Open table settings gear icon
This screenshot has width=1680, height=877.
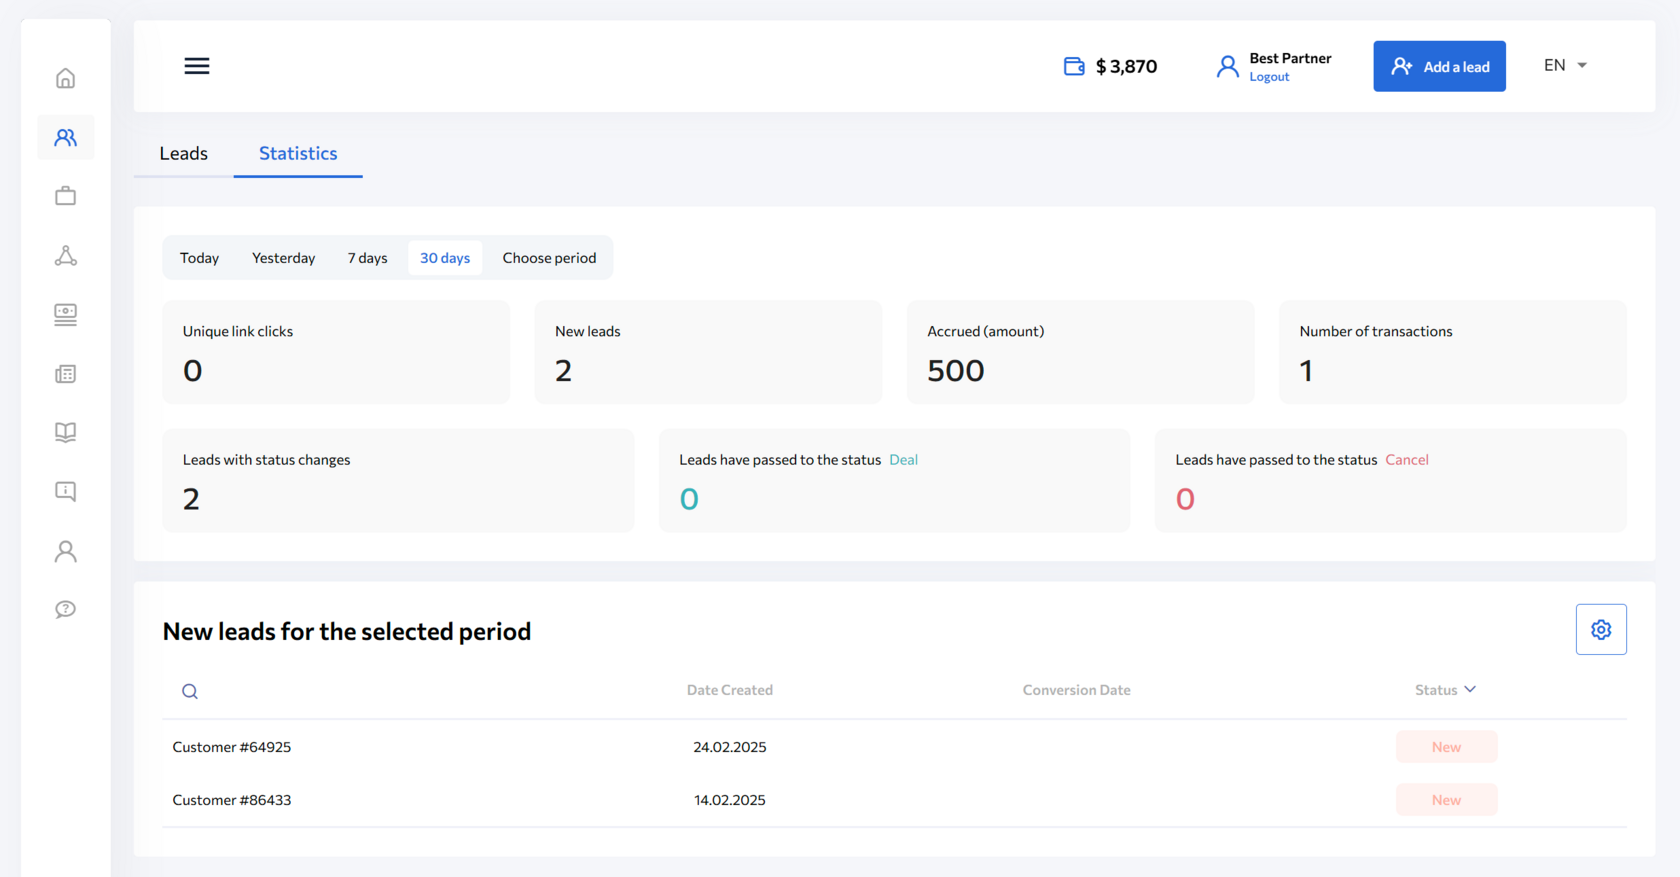pos(1601,629)
